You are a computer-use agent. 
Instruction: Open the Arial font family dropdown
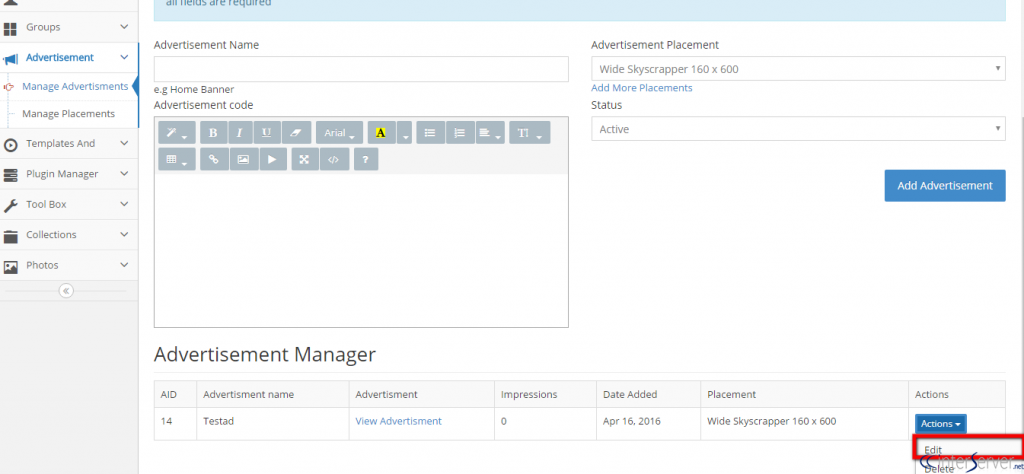[x=340, y=133]
